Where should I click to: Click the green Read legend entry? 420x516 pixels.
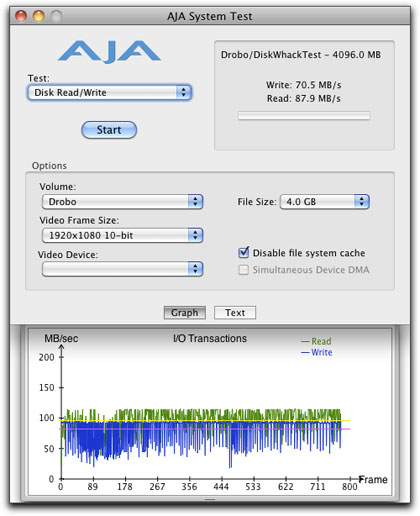click(316, 341)
